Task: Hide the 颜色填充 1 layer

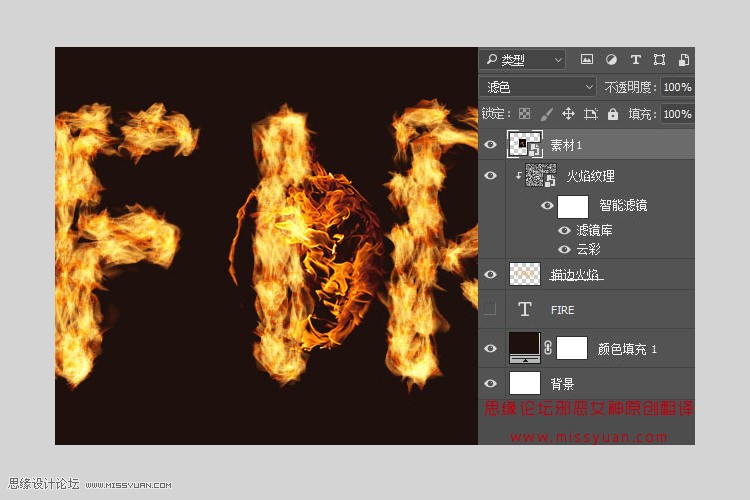Action: [490, 348]
